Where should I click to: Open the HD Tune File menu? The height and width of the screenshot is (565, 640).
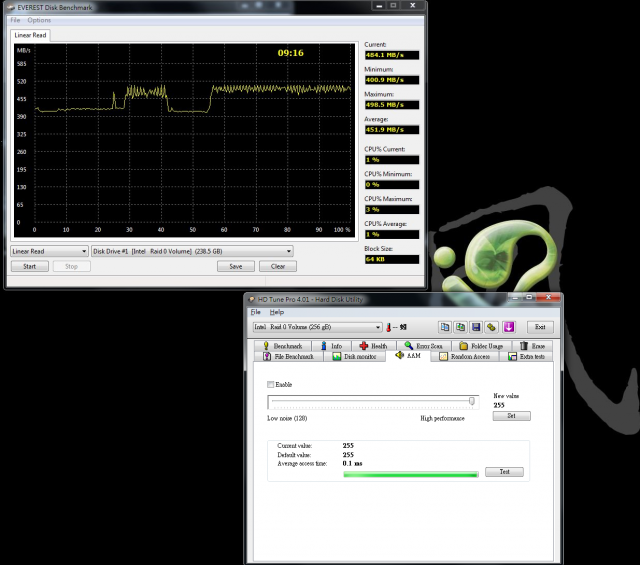click(256, 312)
